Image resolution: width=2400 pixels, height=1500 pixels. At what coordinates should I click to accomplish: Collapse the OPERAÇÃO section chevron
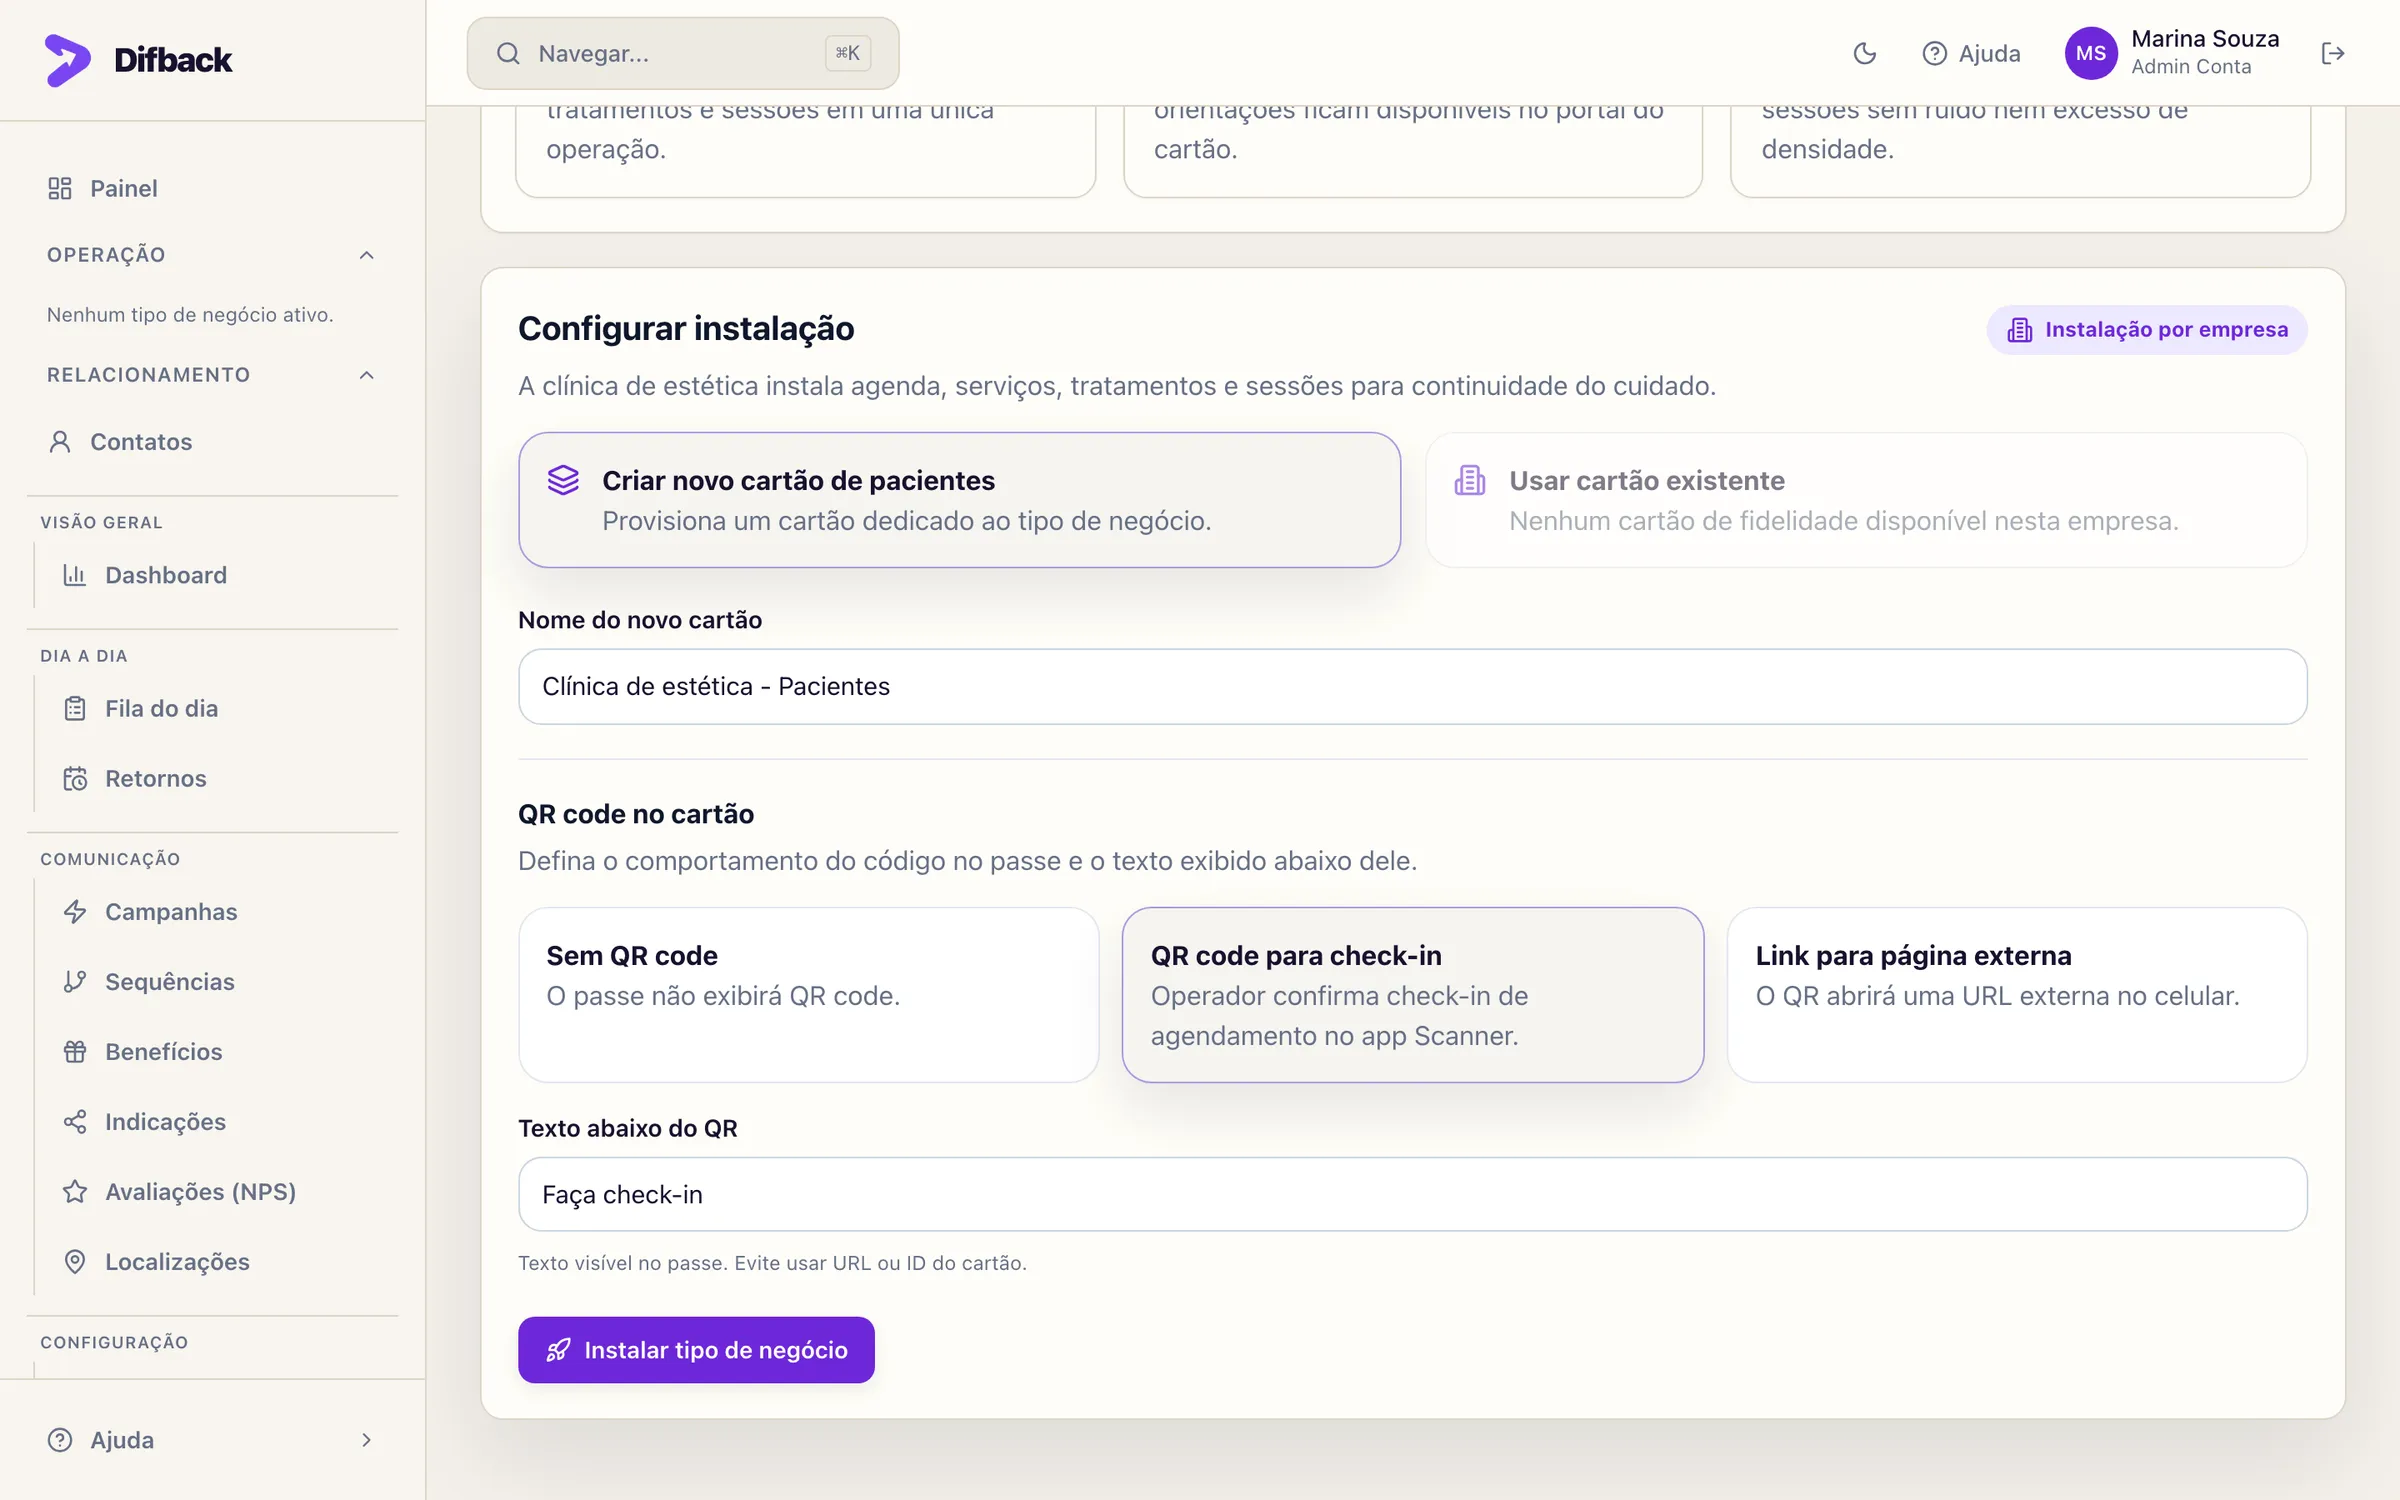(x=366, y=255)
